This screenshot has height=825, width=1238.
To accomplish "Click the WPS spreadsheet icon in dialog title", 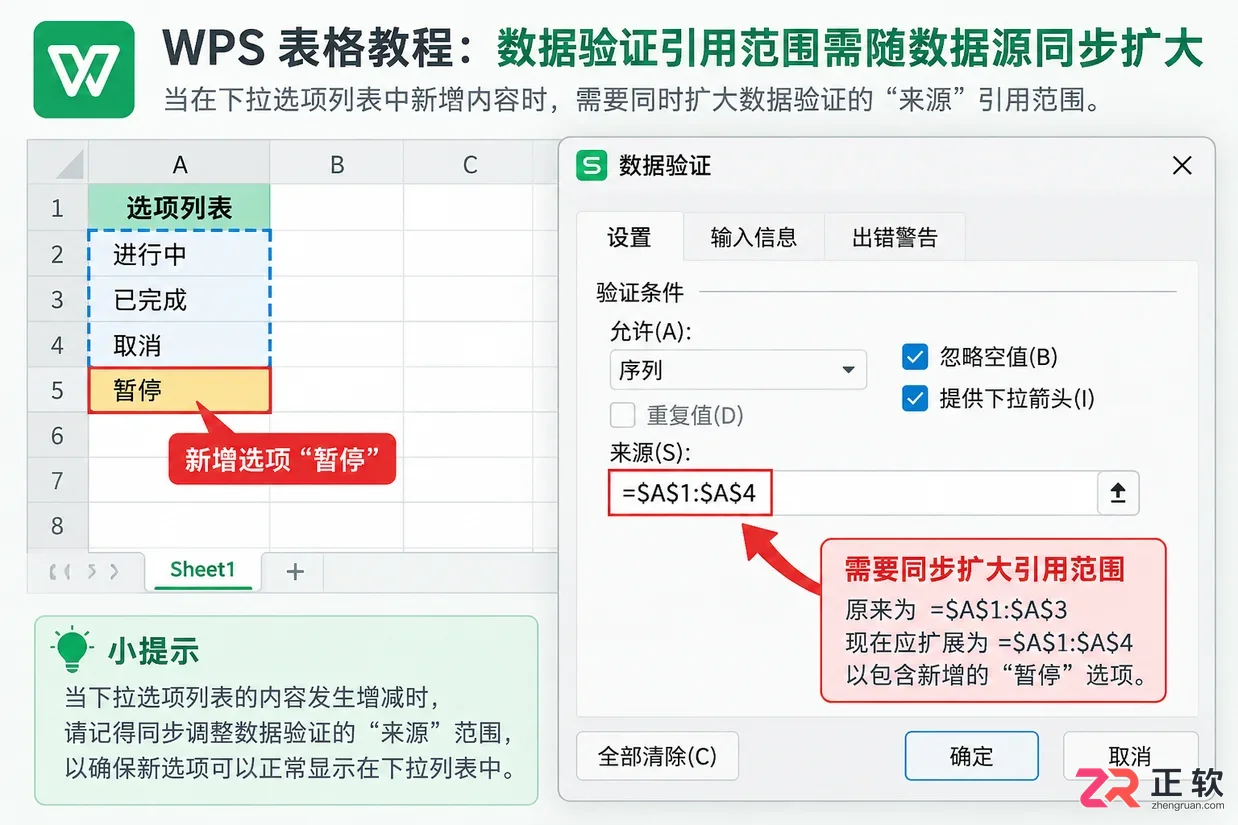I will (x=592, y=165).
